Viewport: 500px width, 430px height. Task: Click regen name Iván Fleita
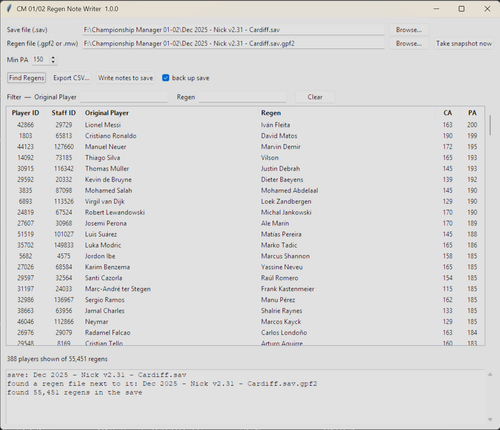[x=275, y=125]
